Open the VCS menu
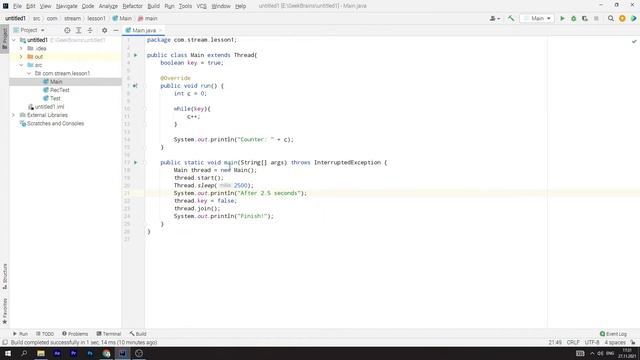This screenshot has height=360, width=640. coord(201,6)
